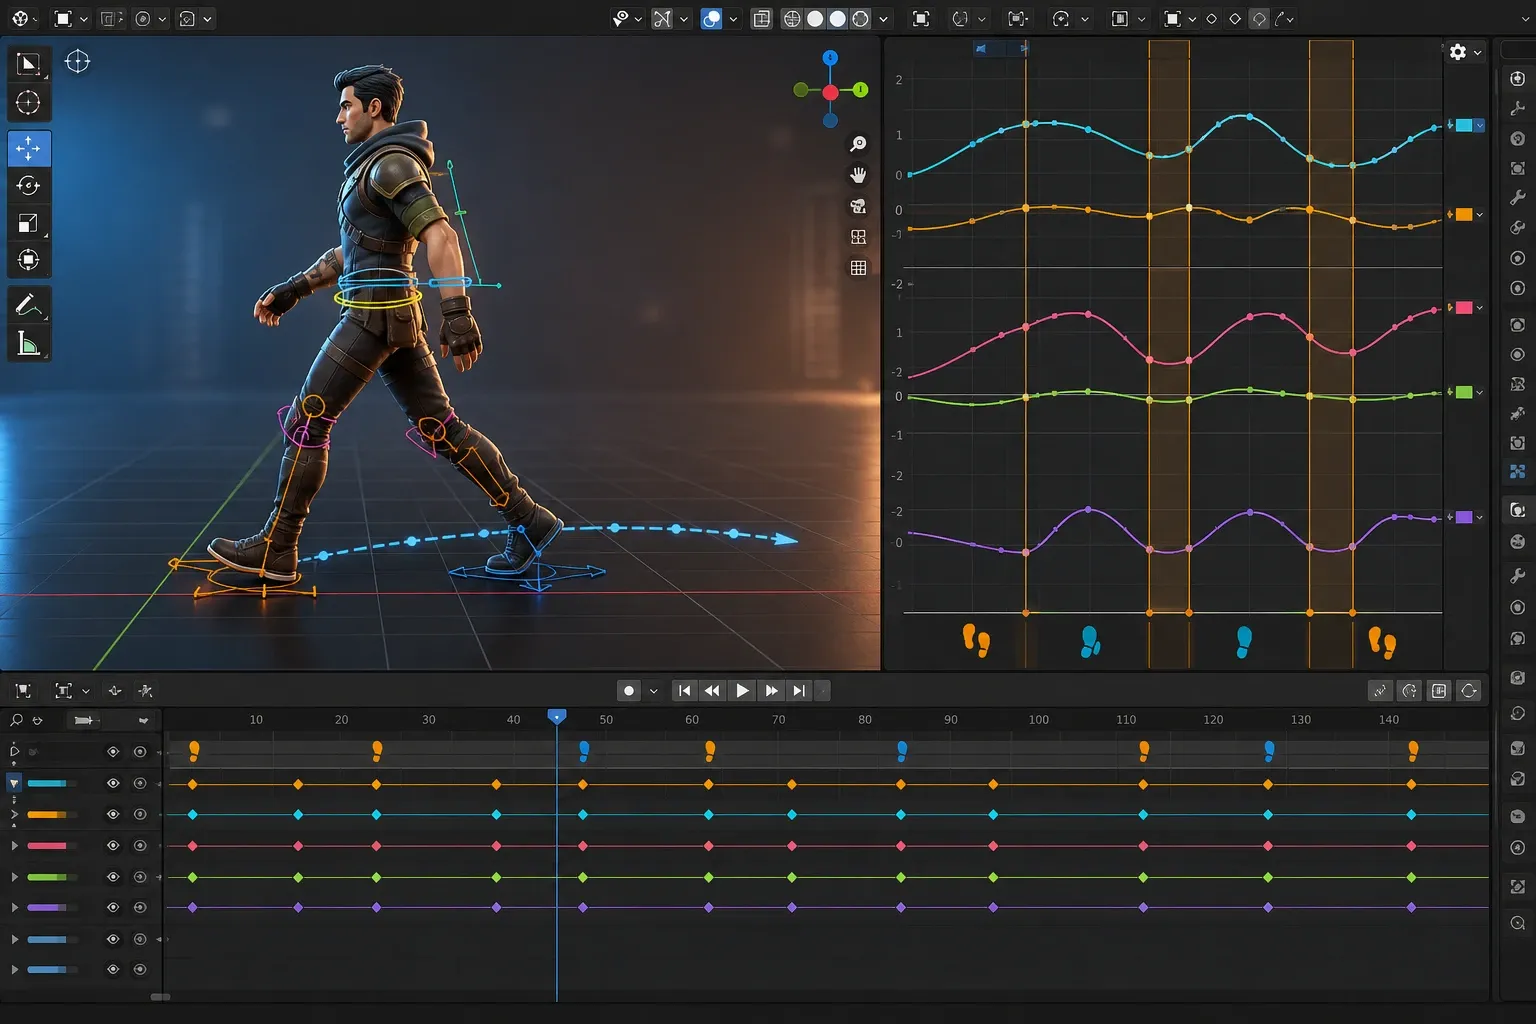
Task: Select the Measure tool
Action: (28, 344)
